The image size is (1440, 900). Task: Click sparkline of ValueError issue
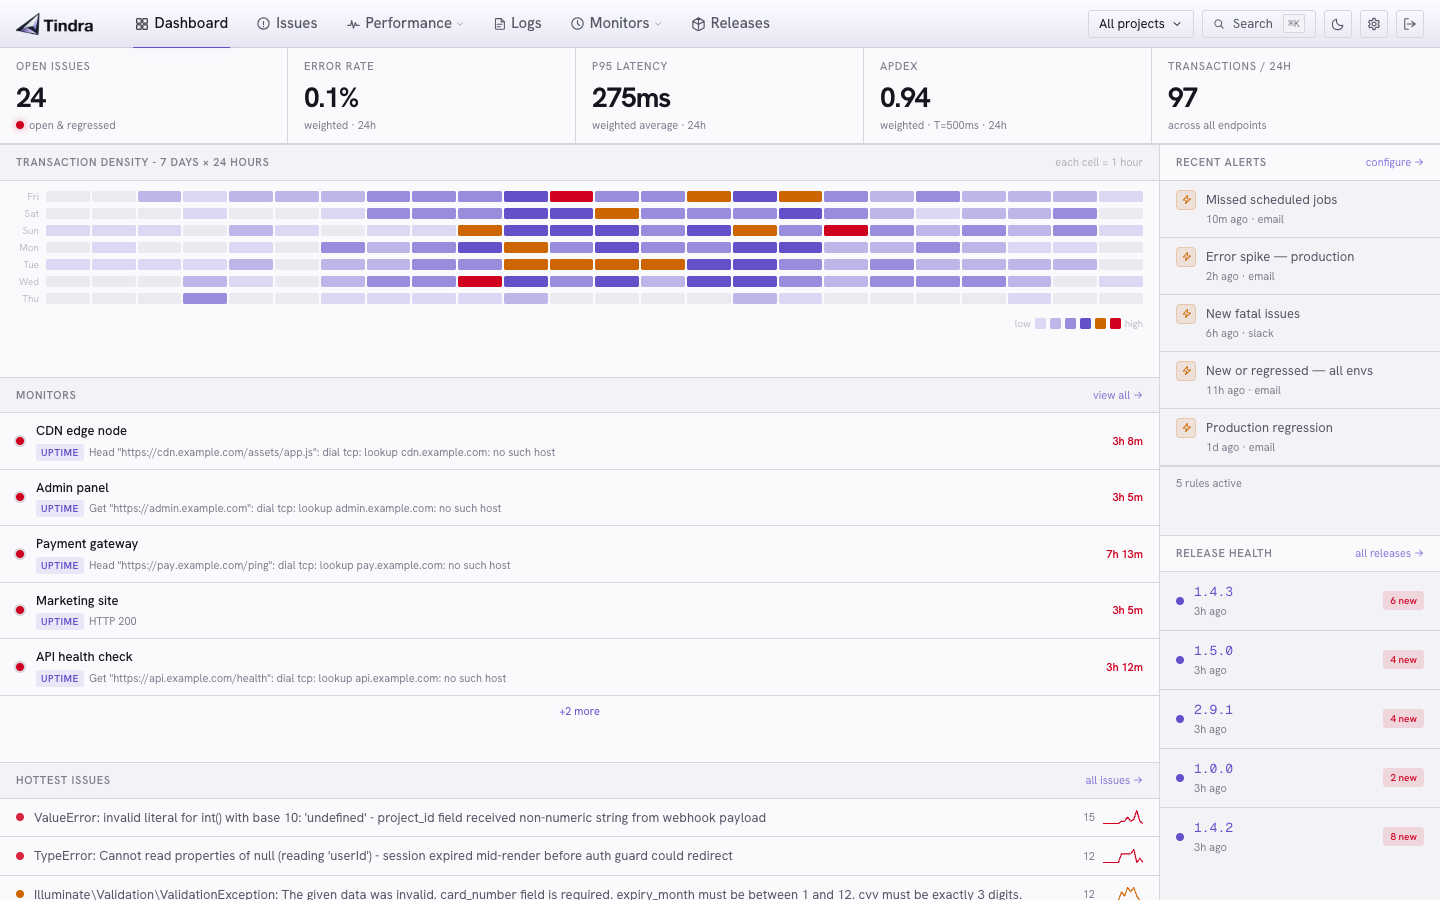point(1123,817)
